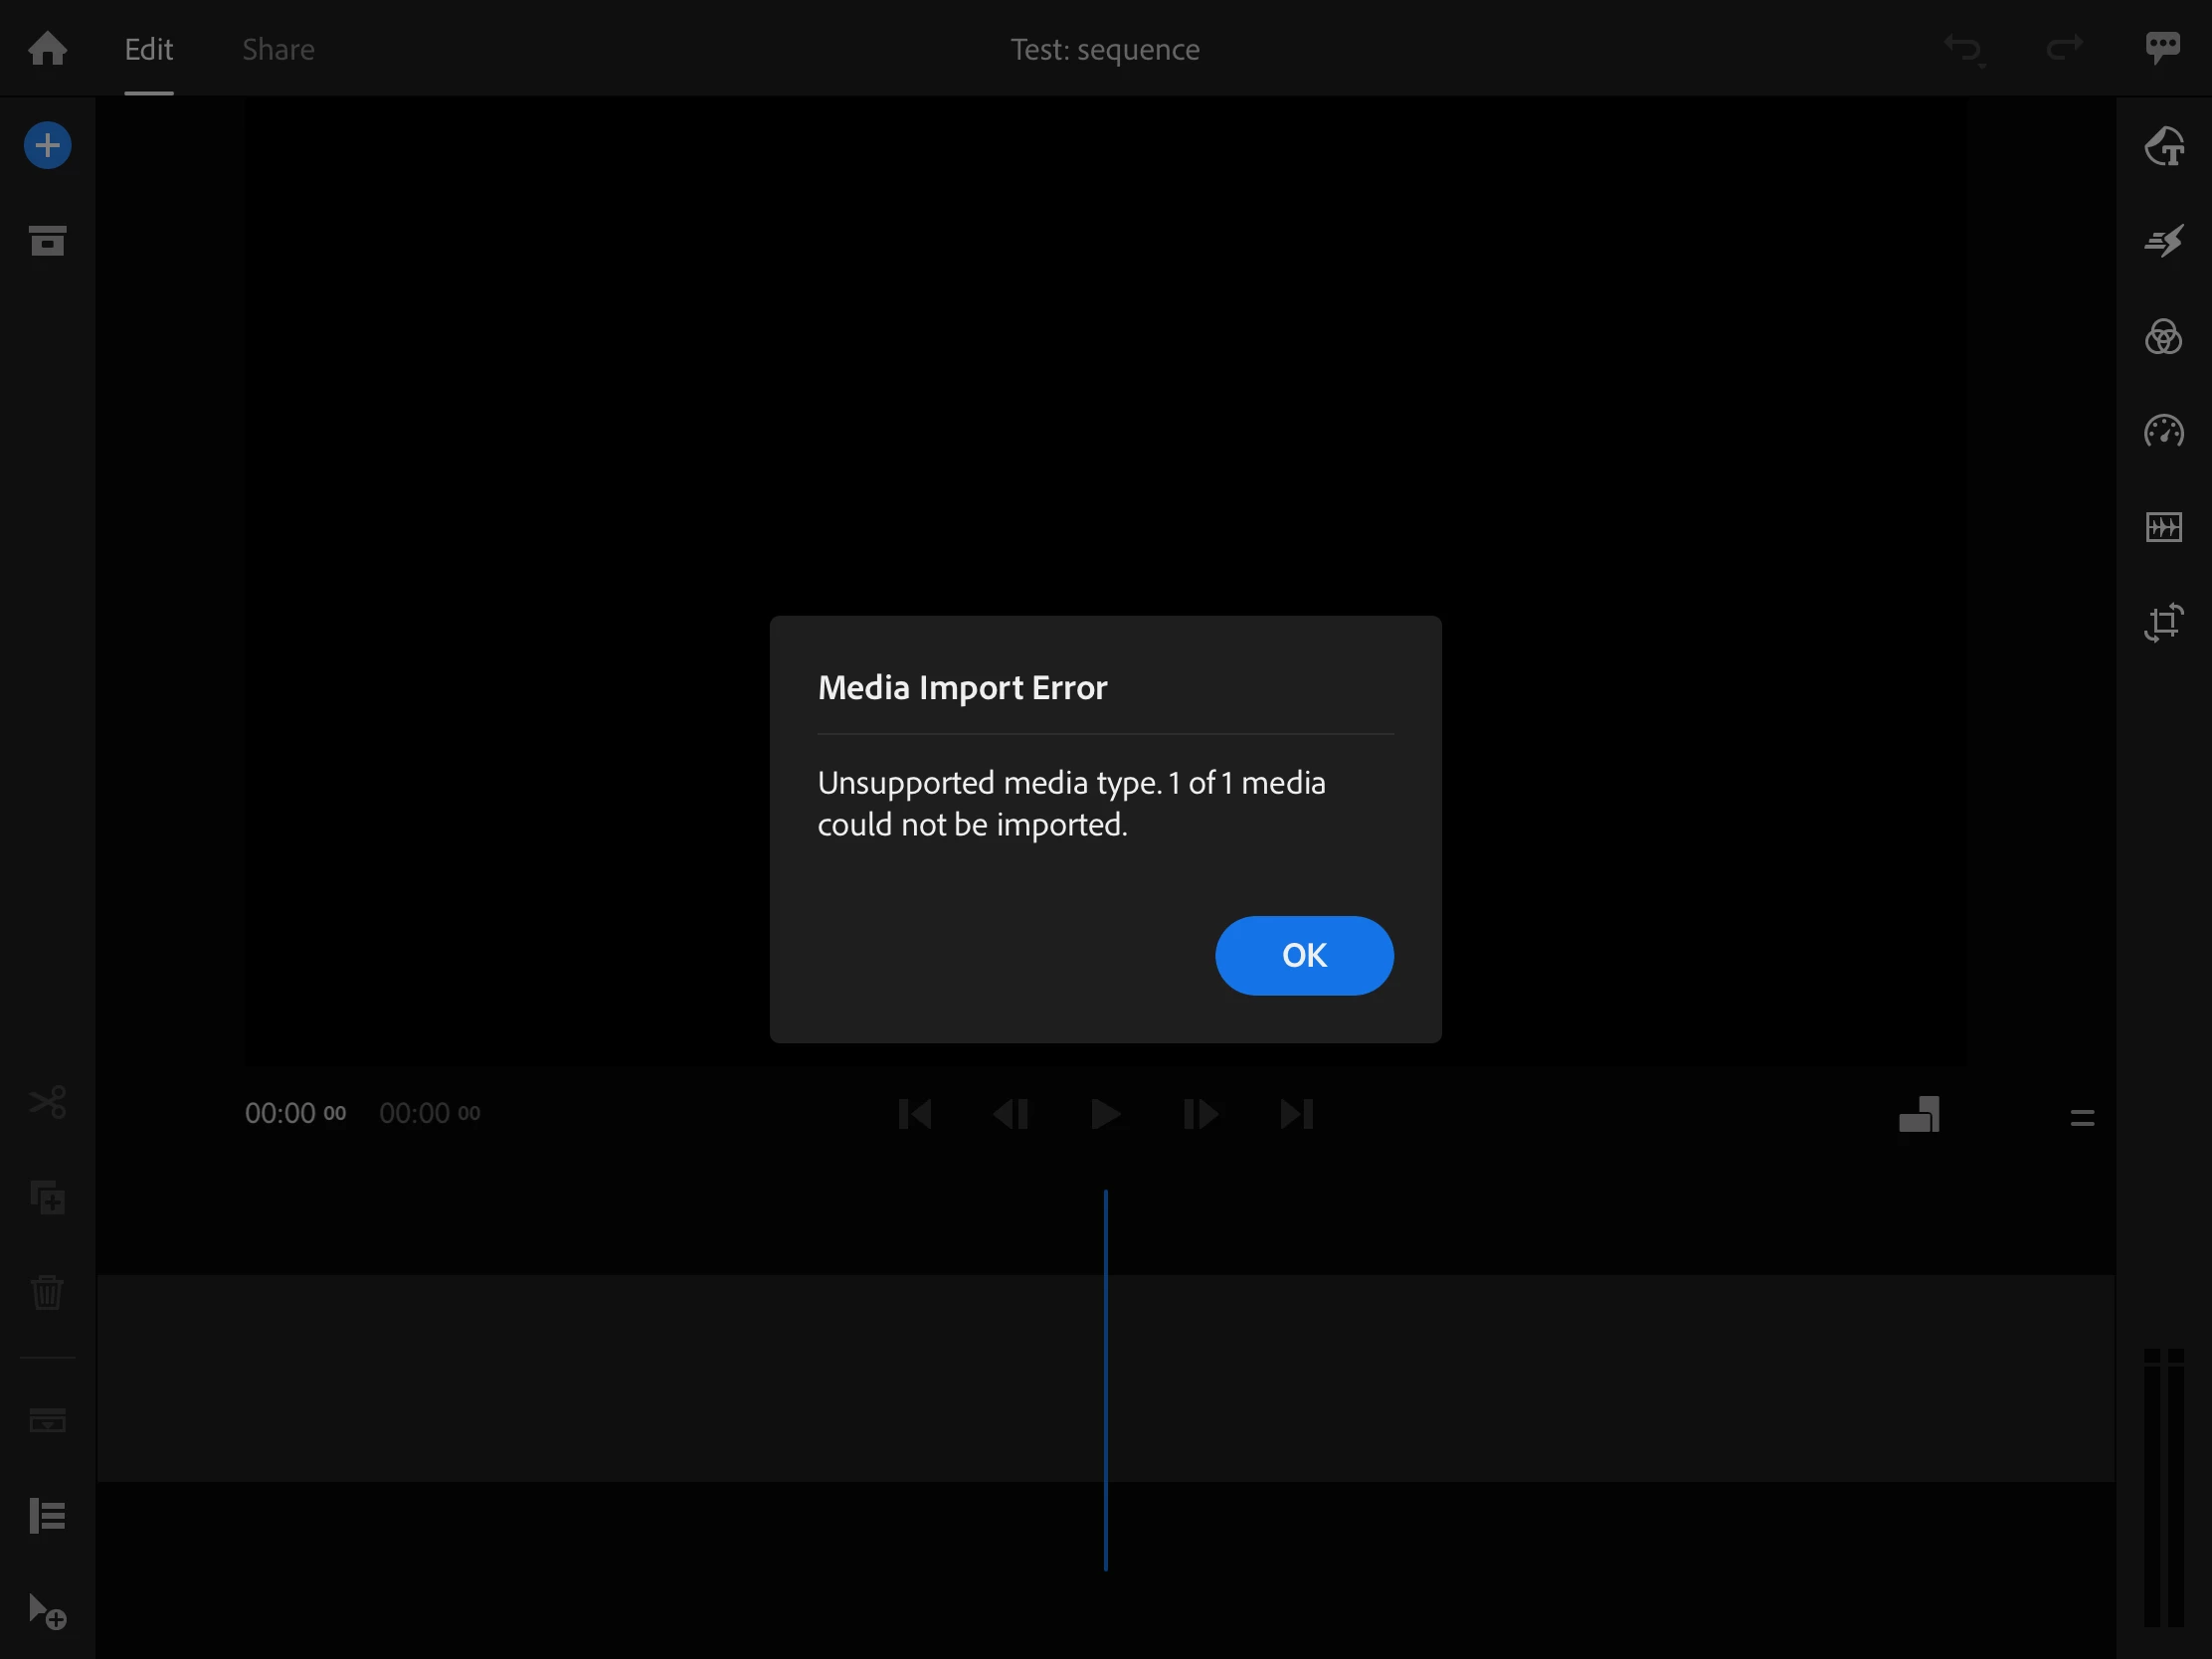Step forward one frame
Viewport: 2212px width, 1659px height.
[x=1200, y=1113]
